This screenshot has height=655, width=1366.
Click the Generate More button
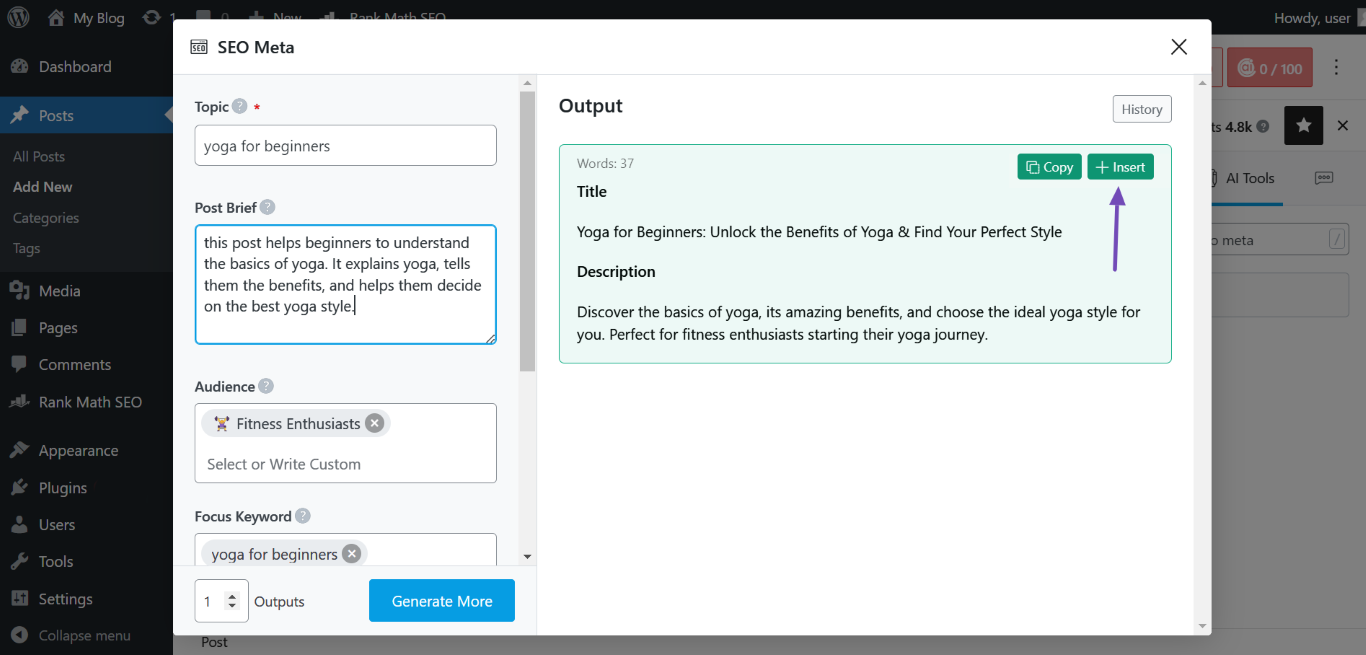[x=442, y=601]
